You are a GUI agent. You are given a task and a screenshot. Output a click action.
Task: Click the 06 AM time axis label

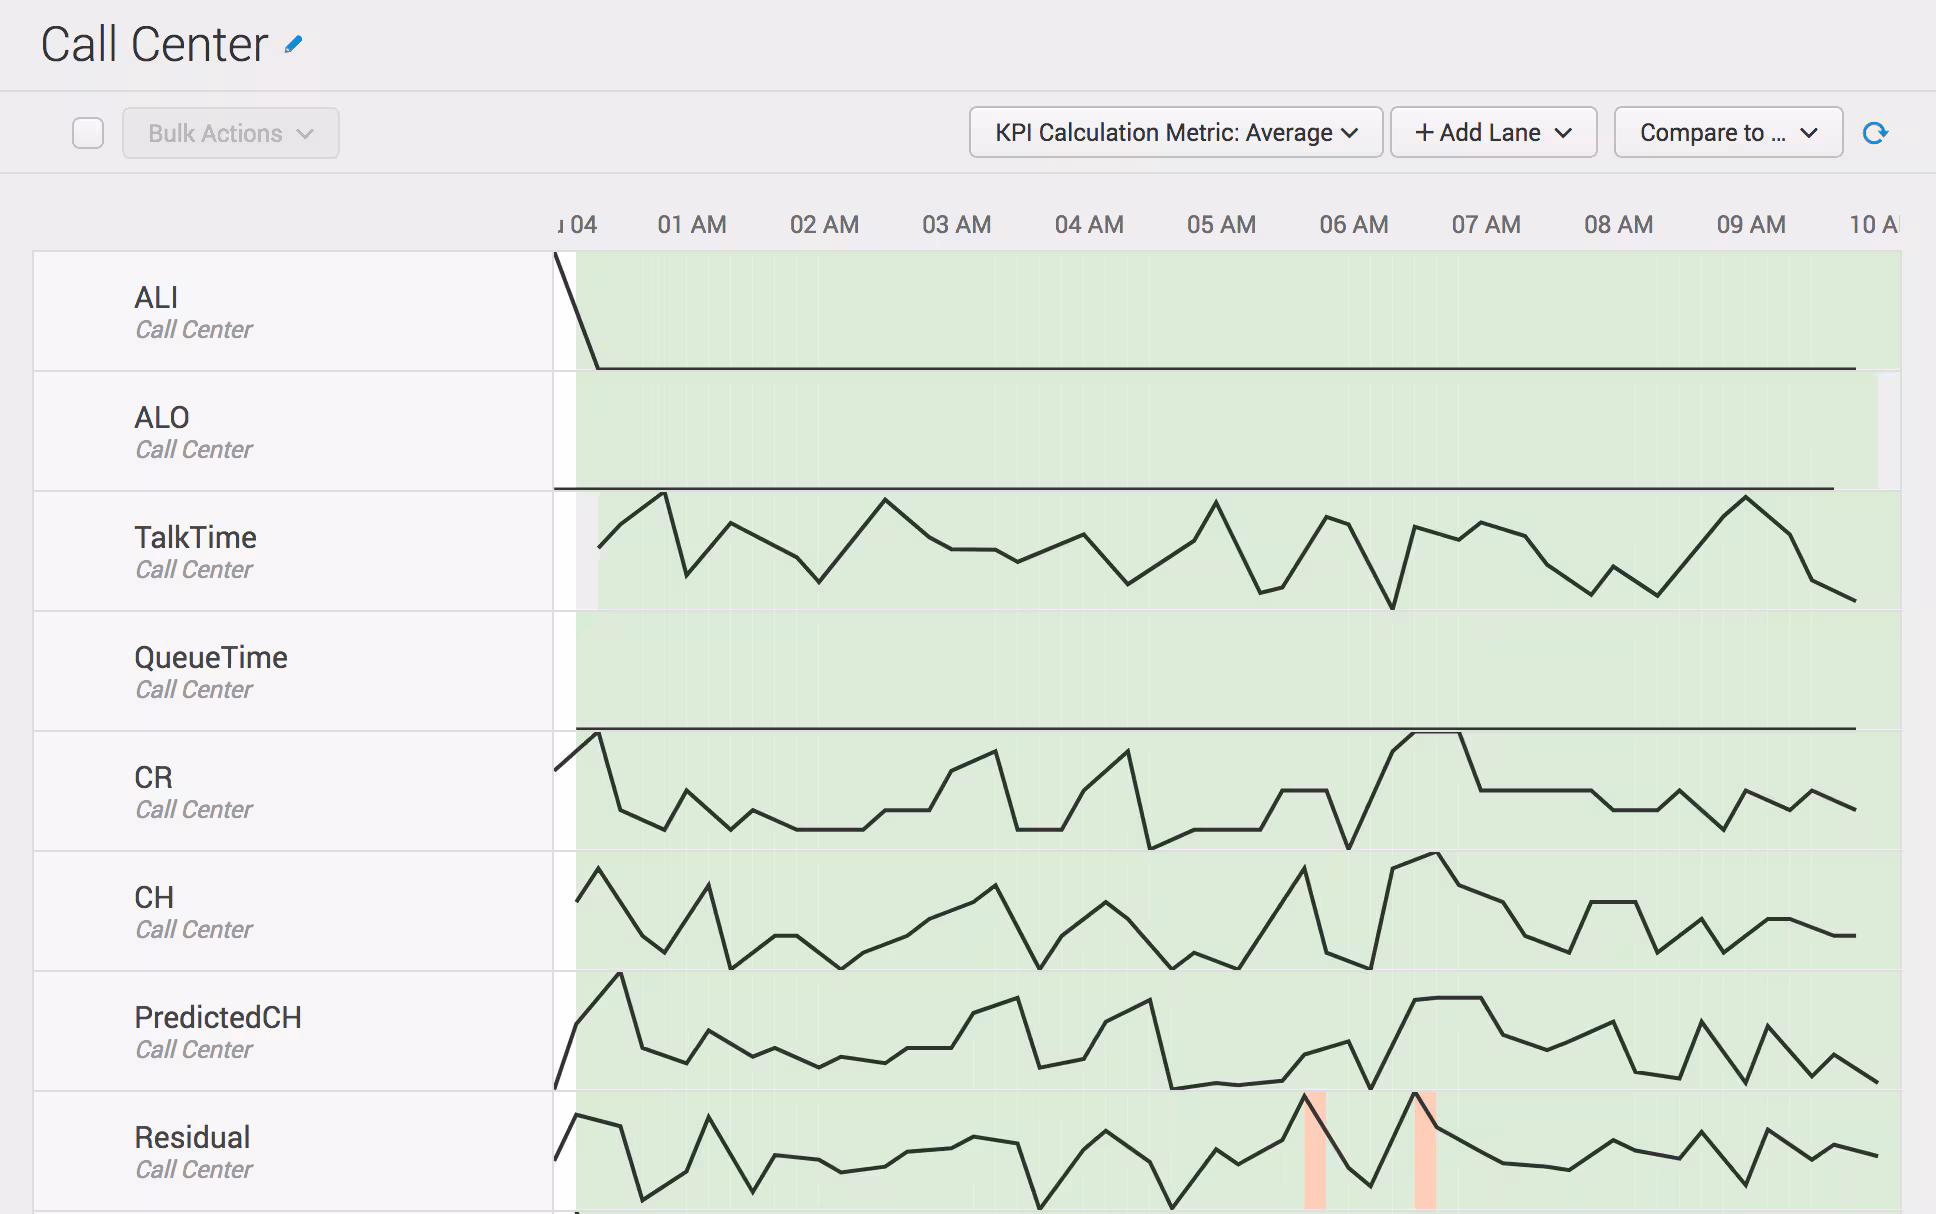pyautogui.click(x=1353, y=225)
